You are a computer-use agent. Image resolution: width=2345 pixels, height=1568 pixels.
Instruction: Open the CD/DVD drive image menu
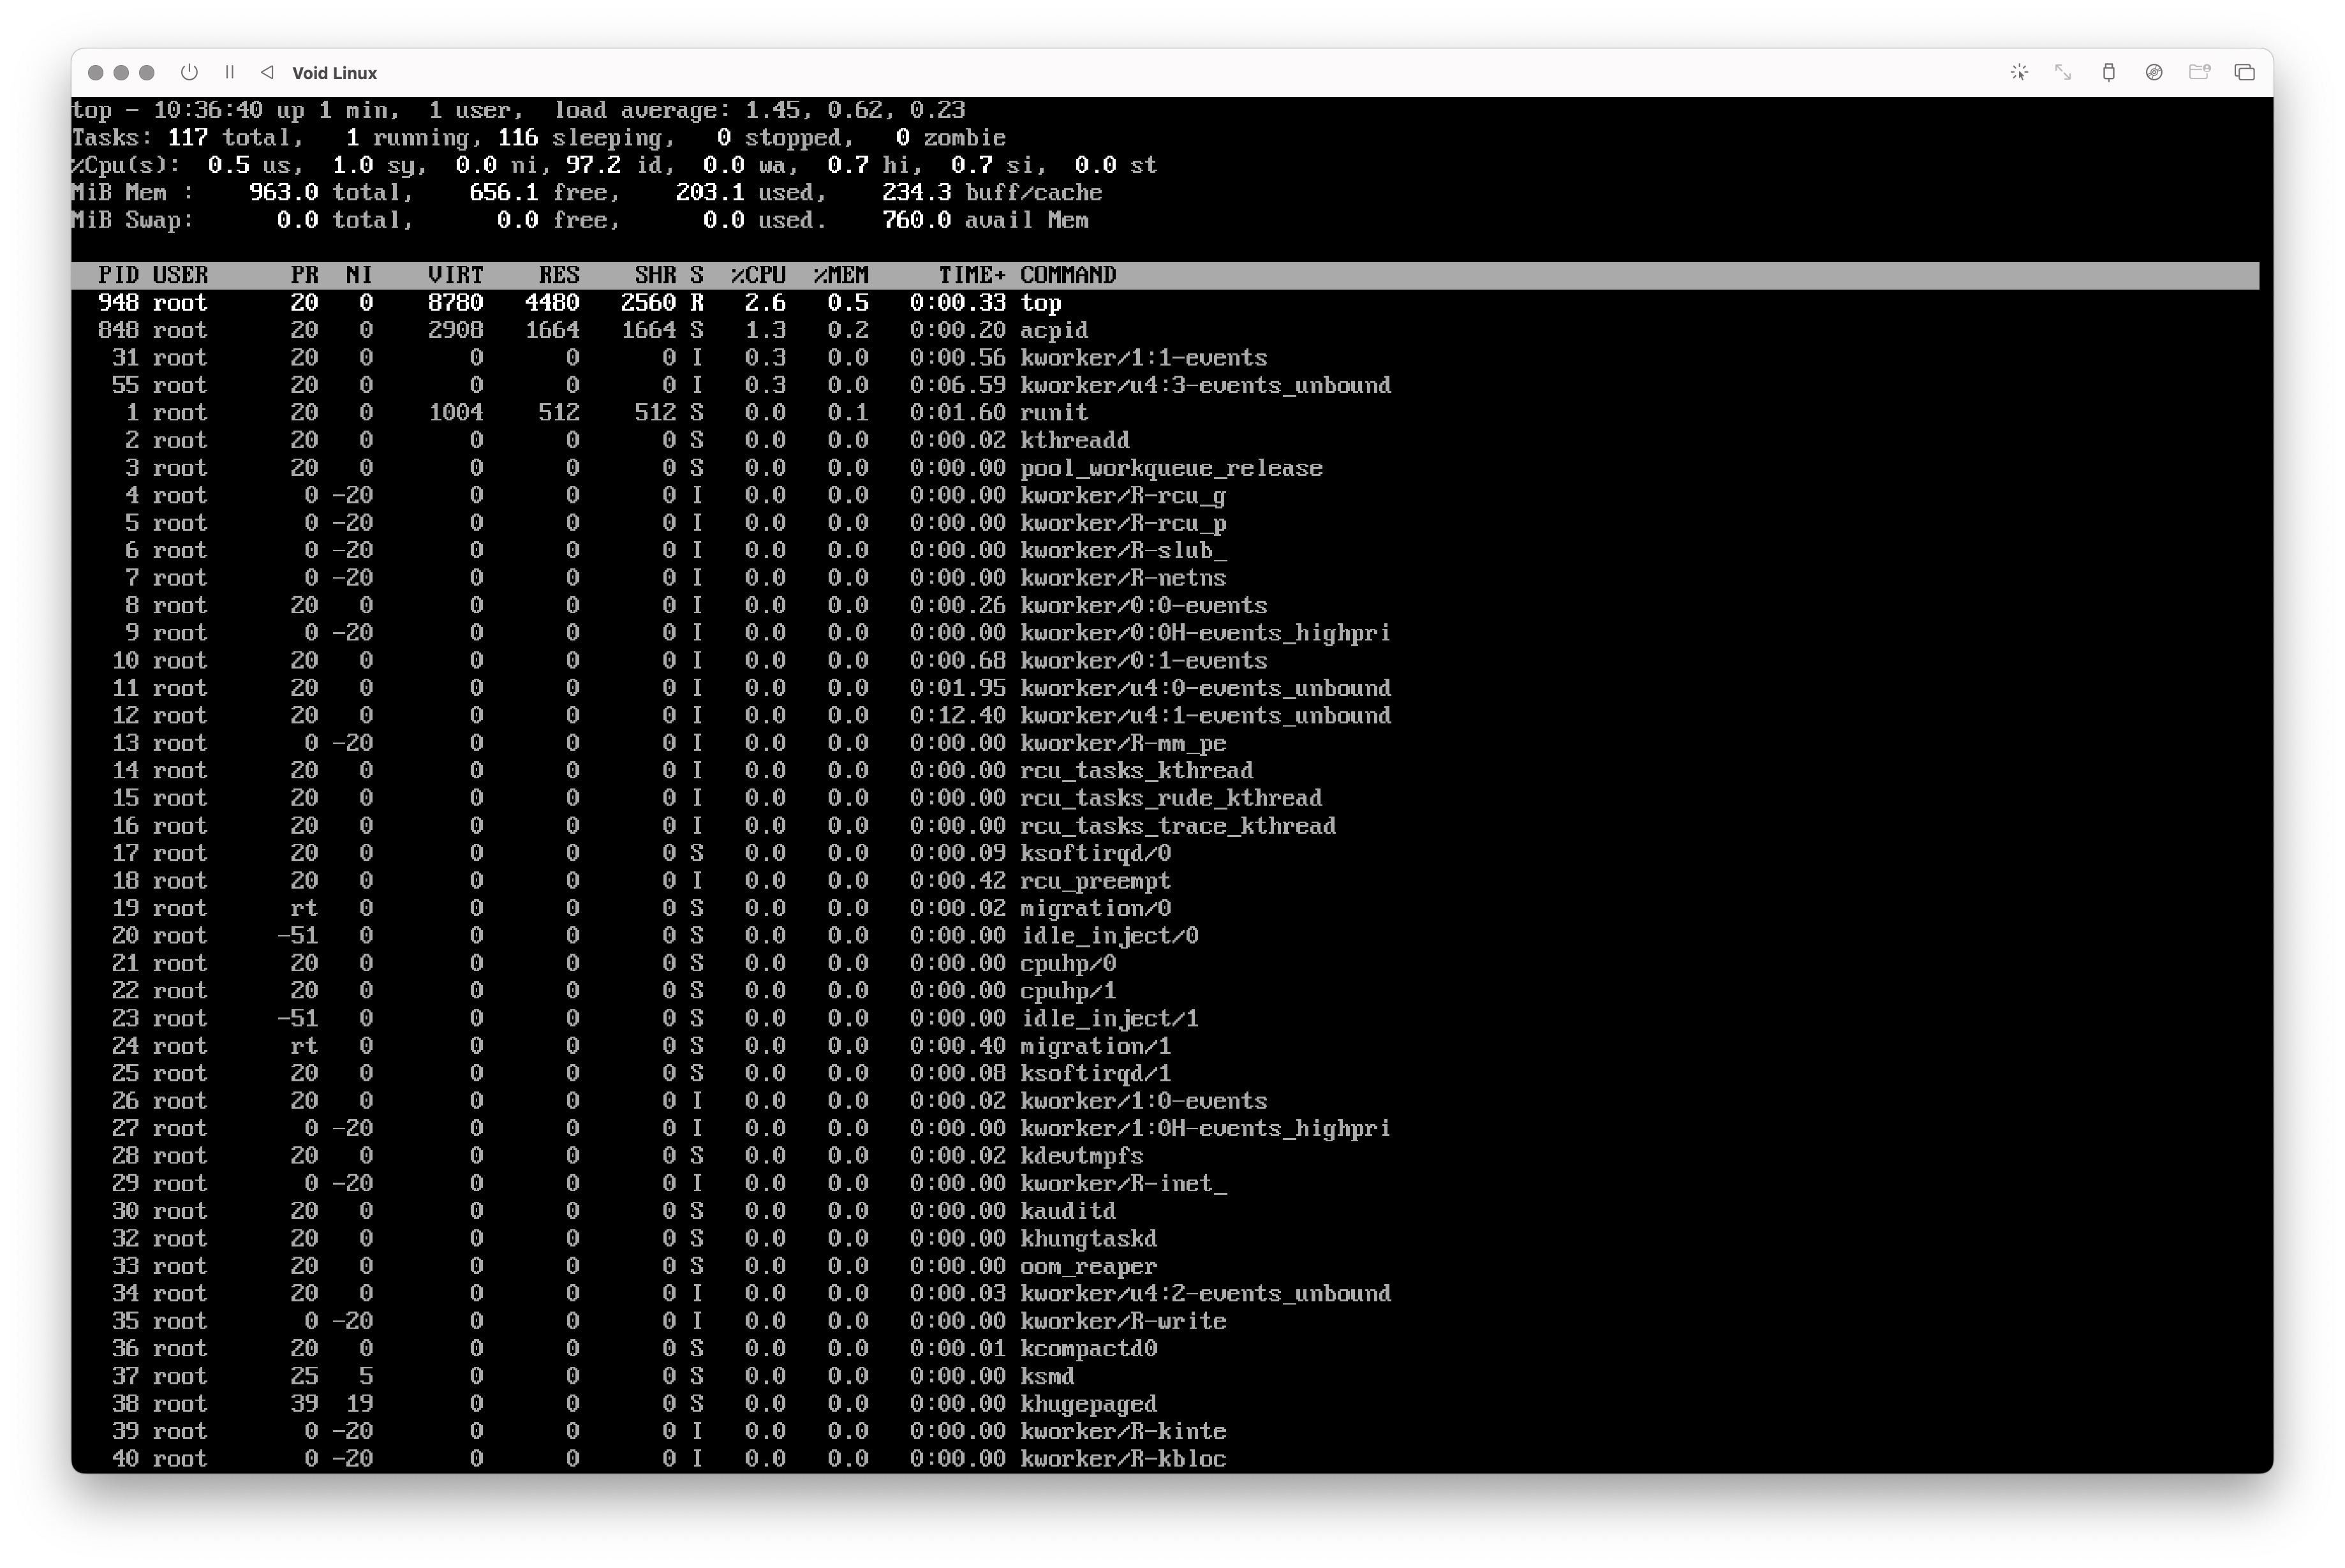tap(2154, 72)
